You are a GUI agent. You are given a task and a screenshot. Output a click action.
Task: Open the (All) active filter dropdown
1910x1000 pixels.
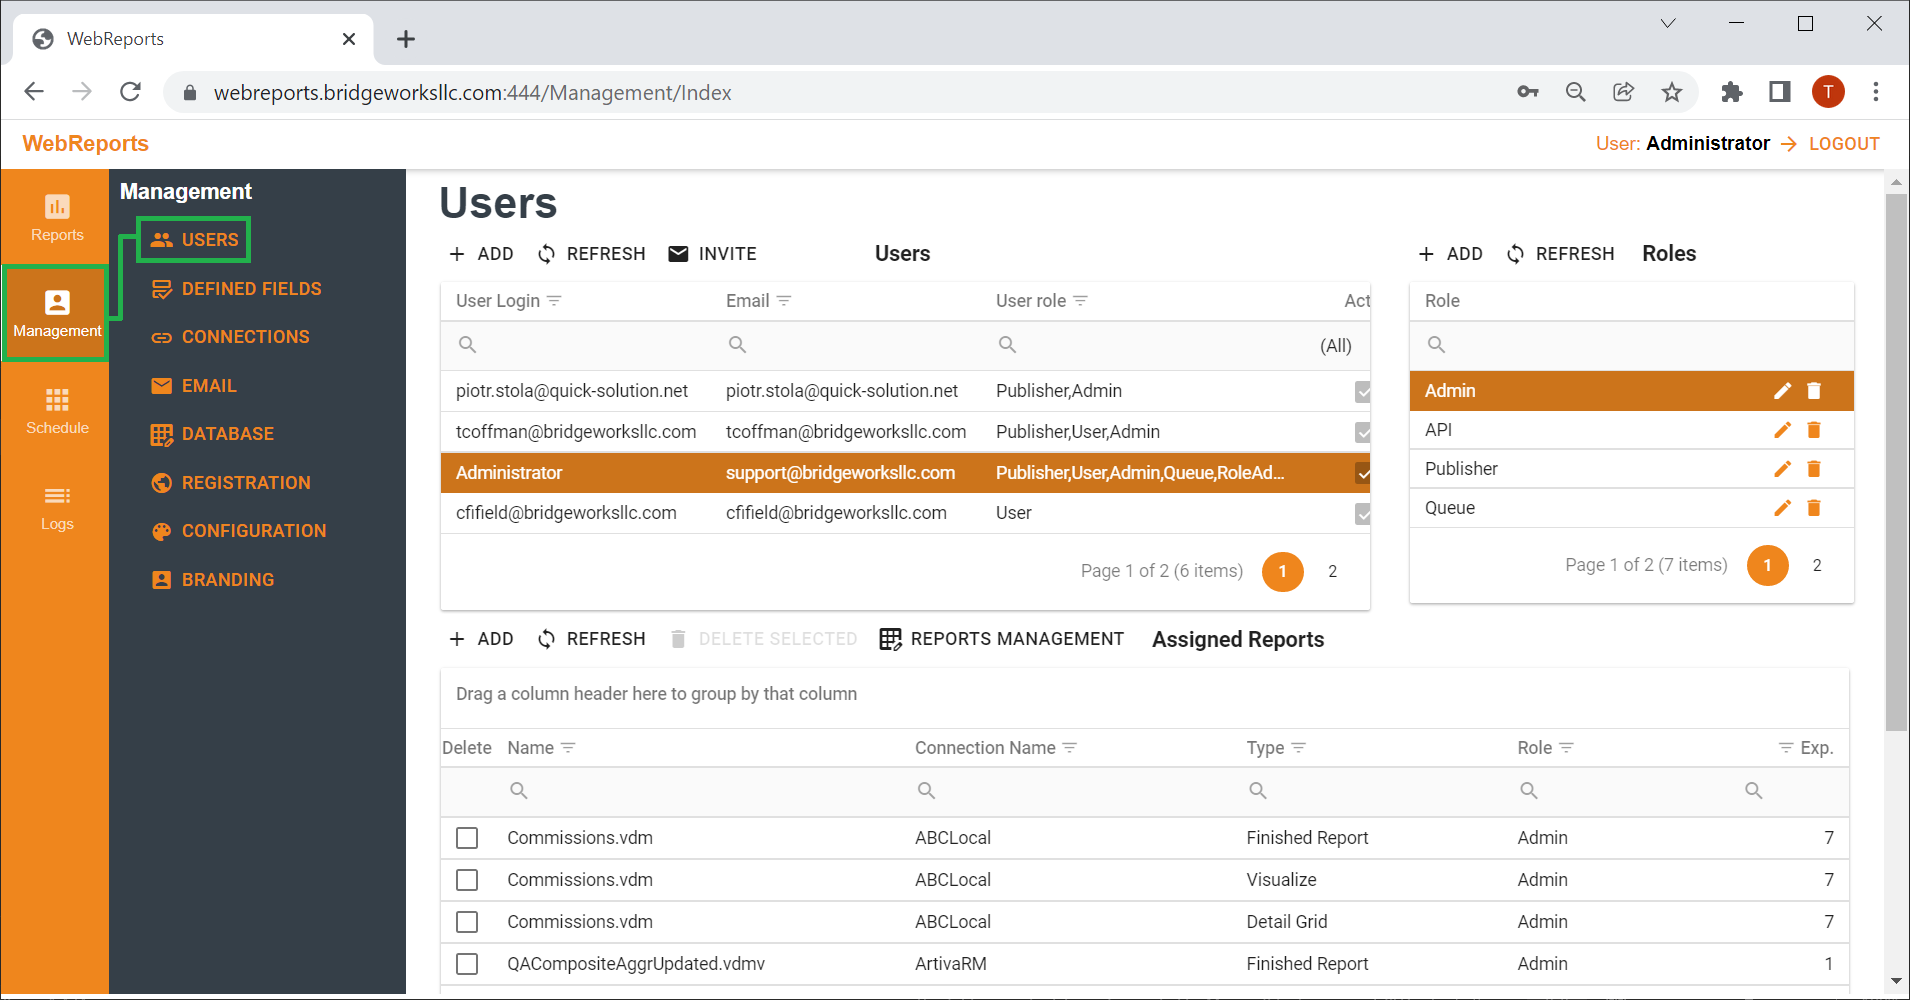[x=1335, y=346]
